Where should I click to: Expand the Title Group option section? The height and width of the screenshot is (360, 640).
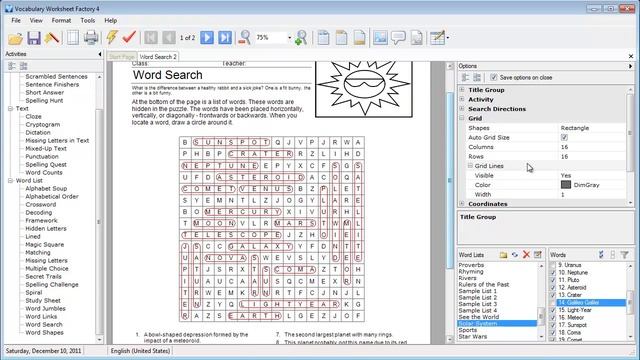click(x=462, y=89)
